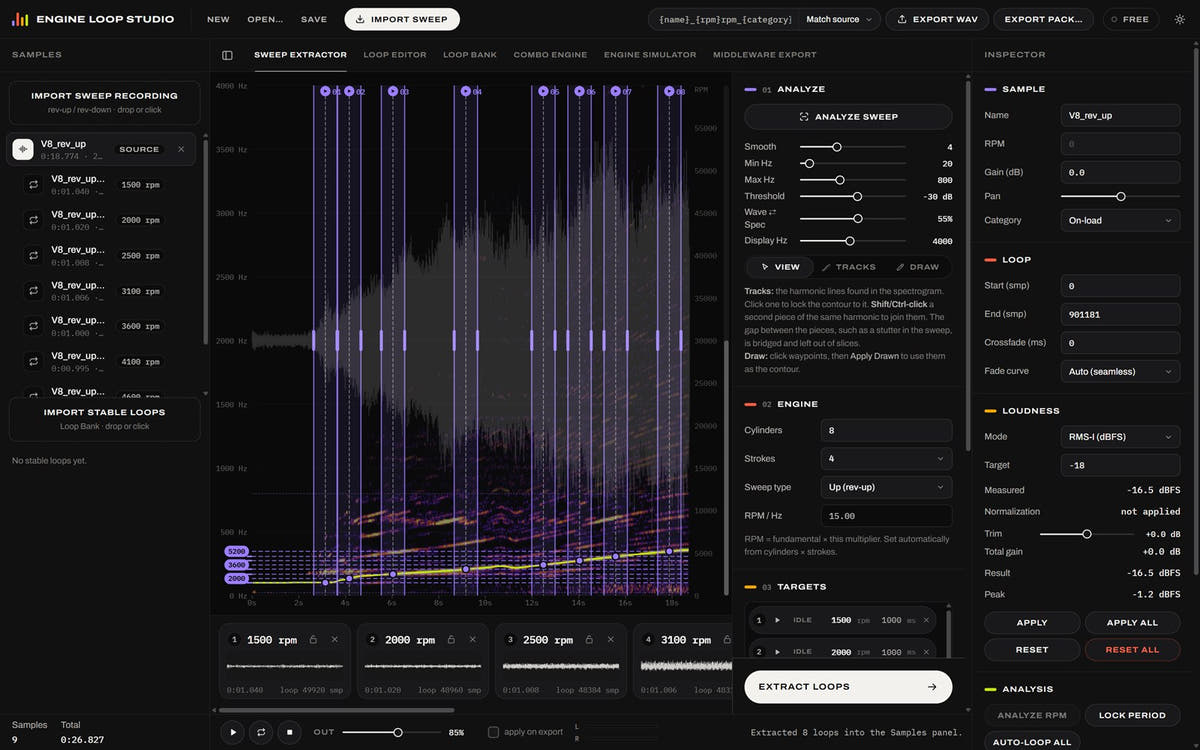Switch to Tracks mode
Image resolution: width=1200 pixels, height=750 pixels.
[848, 267]
